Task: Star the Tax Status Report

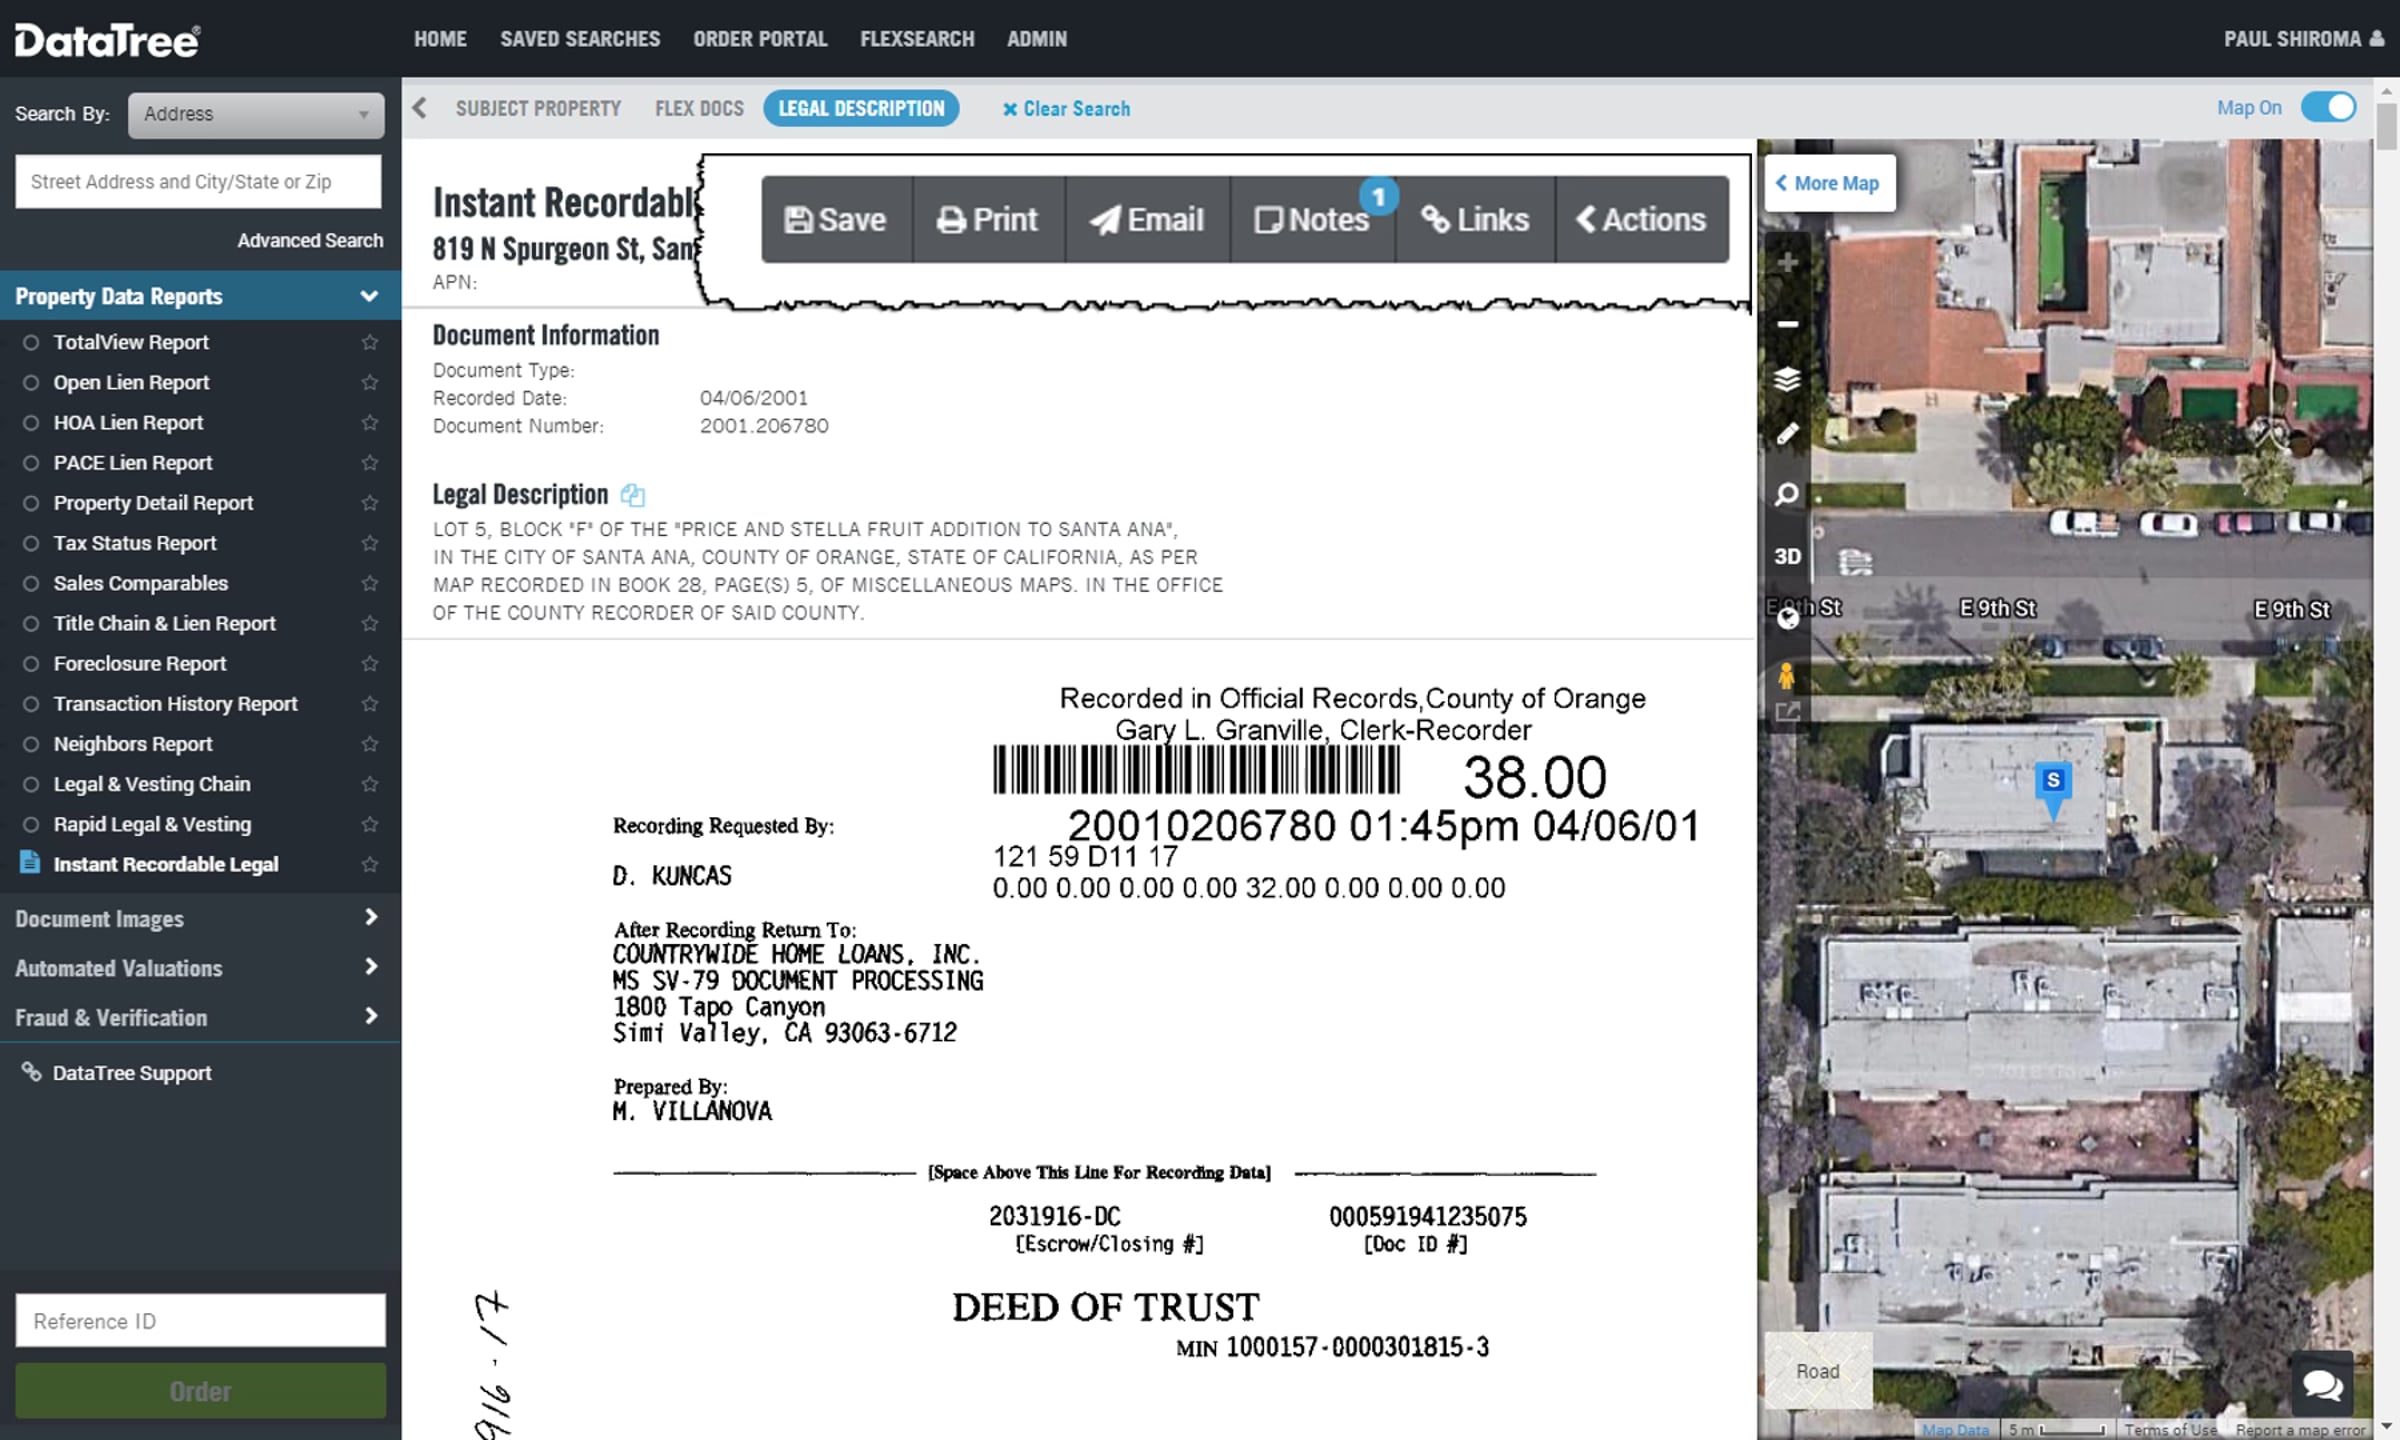Action: tap(370, 543)
